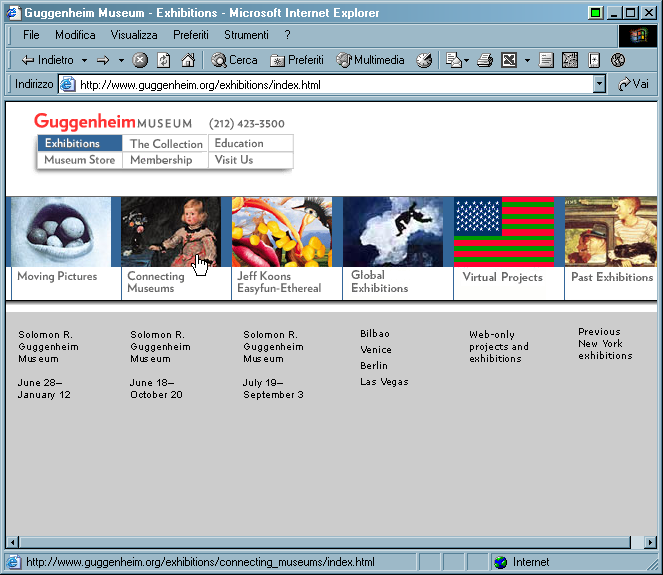Open the Virtual Projects link
This screenshot has width=663, height=575.
click(x=502, y=277)
